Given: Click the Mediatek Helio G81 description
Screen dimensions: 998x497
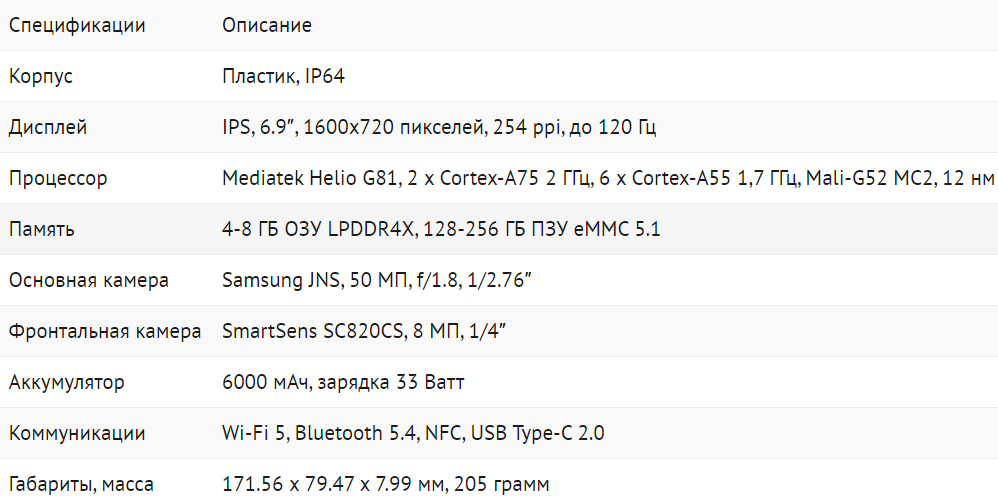Looking at the screenshot, I should pos(608,179).
